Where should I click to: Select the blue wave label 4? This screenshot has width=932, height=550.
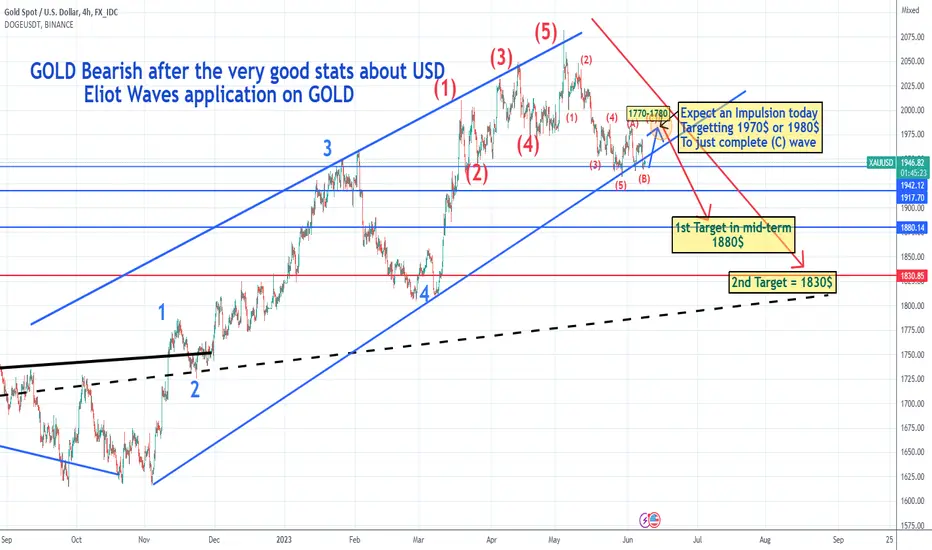(x=424, y=294)
